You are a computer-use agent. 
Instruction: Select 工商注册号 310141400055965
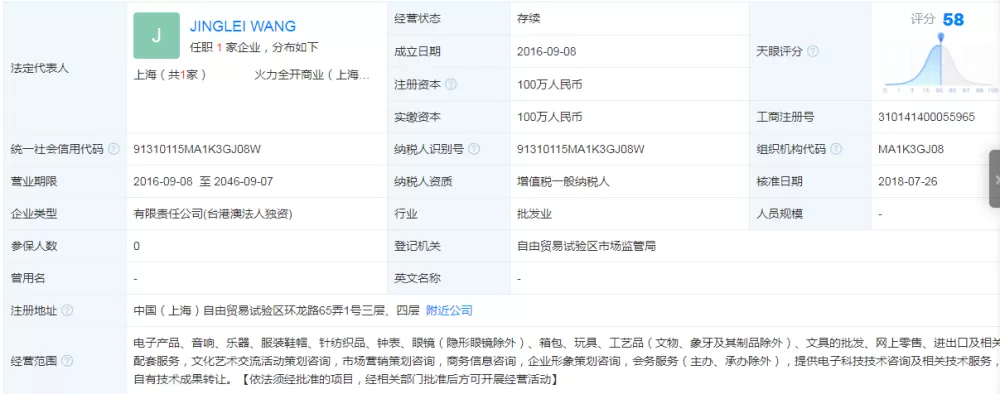926,117
